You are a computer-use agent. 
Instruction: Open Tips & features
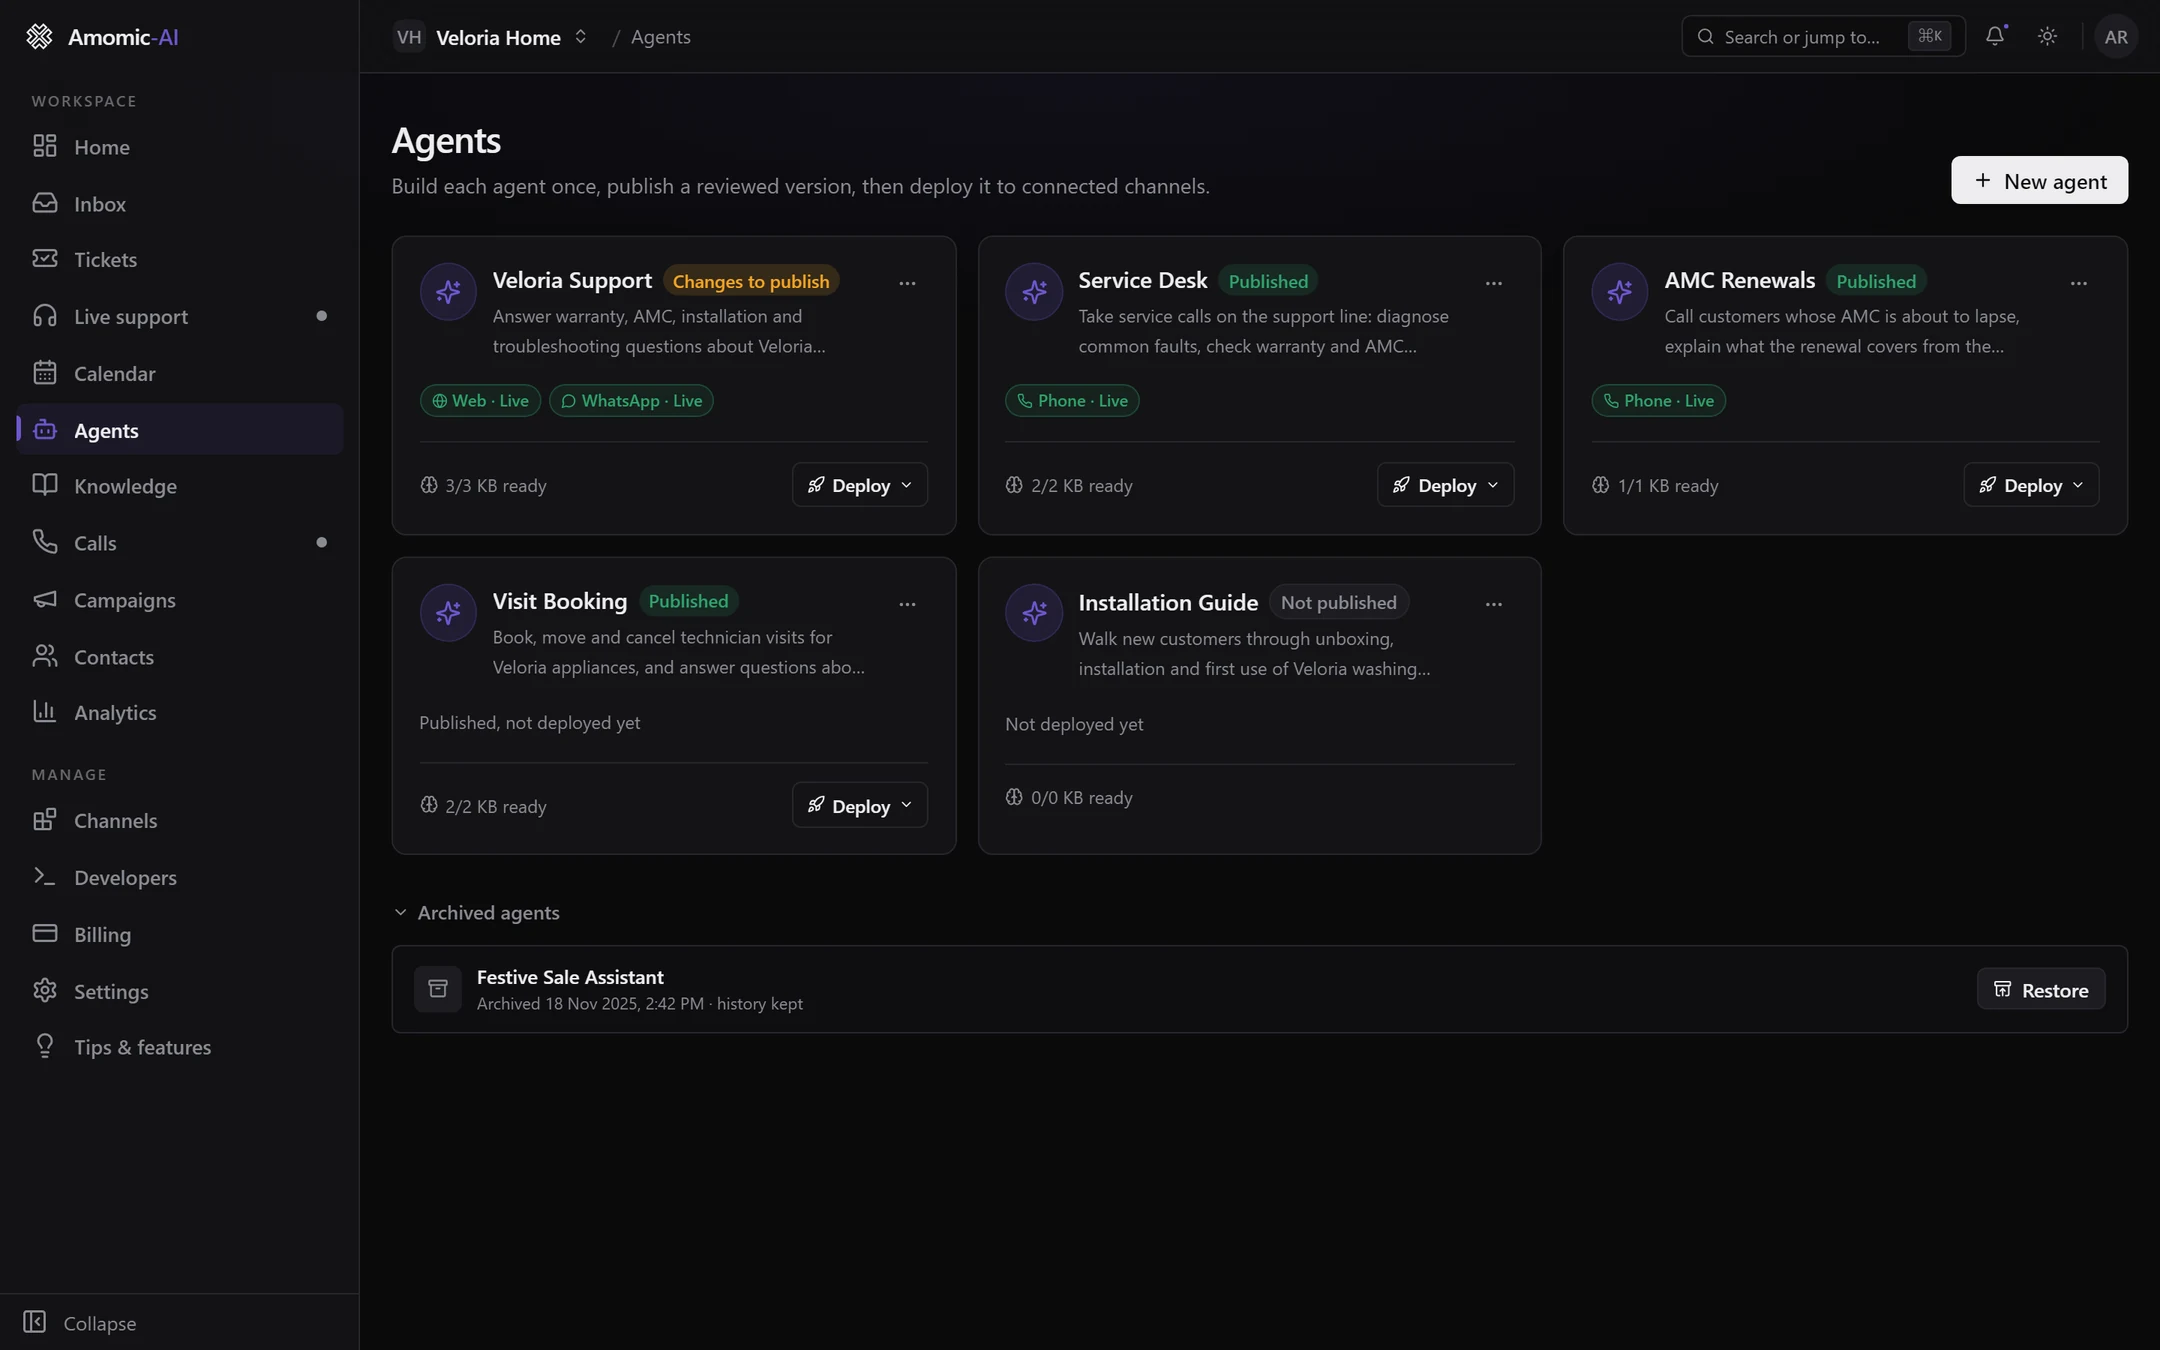[x=180, y=1047]
